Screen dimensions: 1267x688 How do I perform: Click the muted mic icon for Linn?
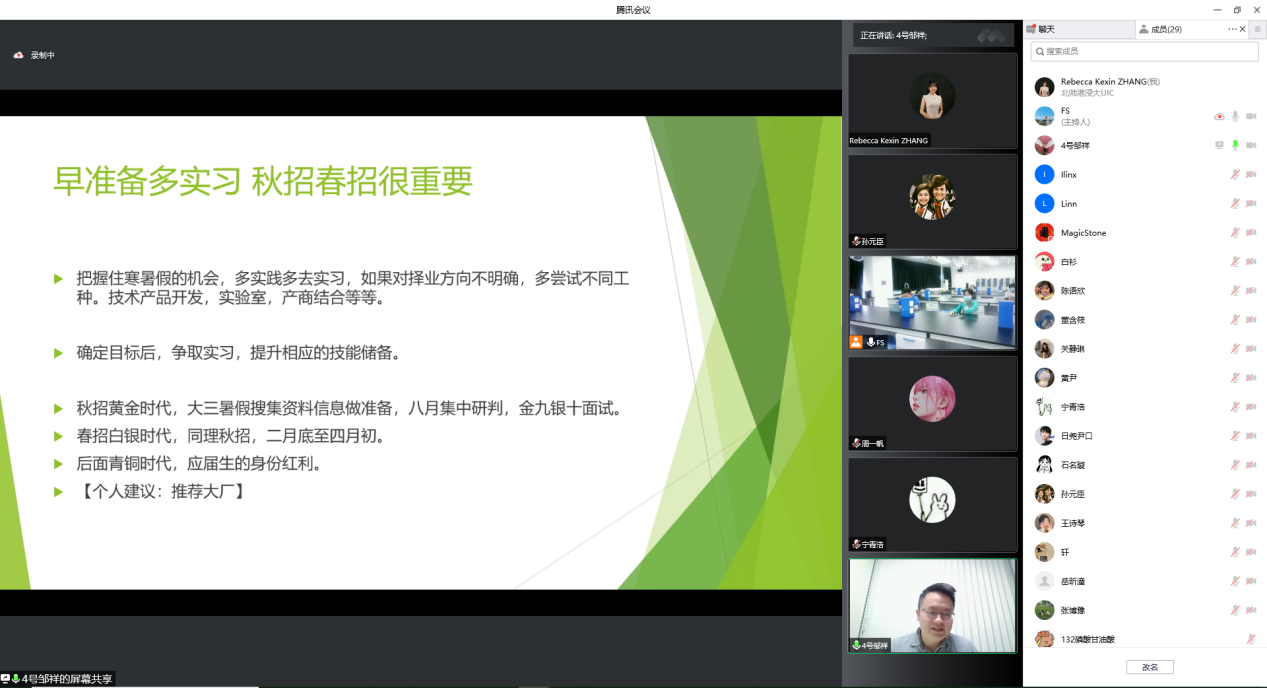(x=1236, y=204)
